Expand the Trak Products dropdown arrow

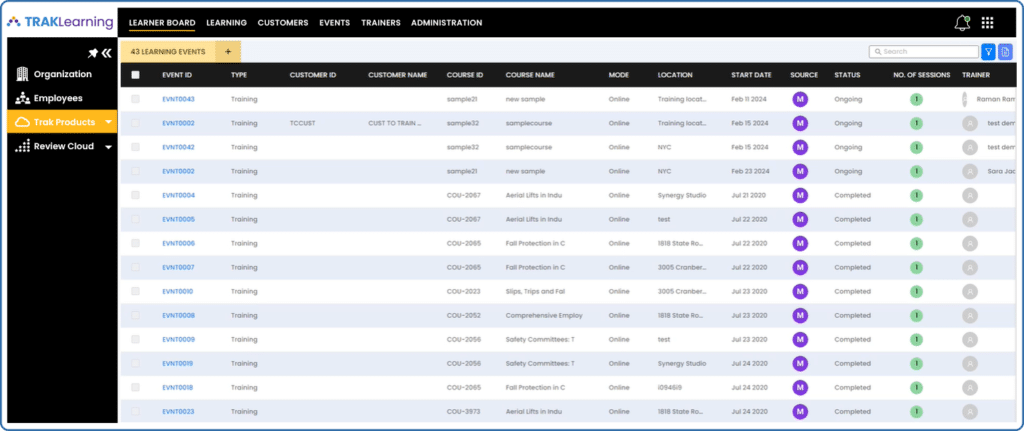click(107, 123)
